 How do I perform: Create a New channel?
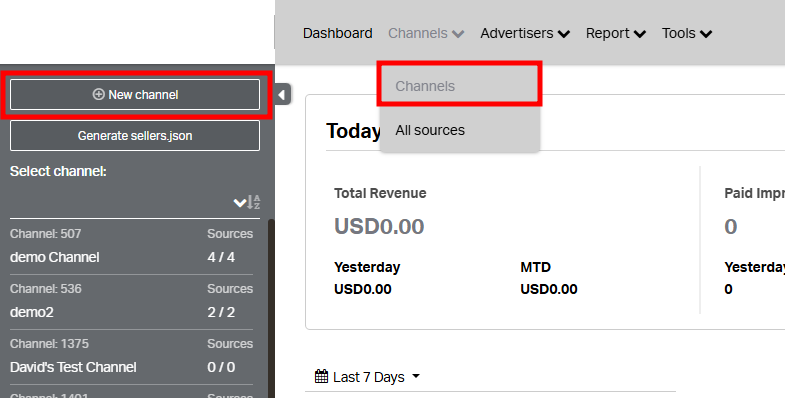[x=135, y=95]
